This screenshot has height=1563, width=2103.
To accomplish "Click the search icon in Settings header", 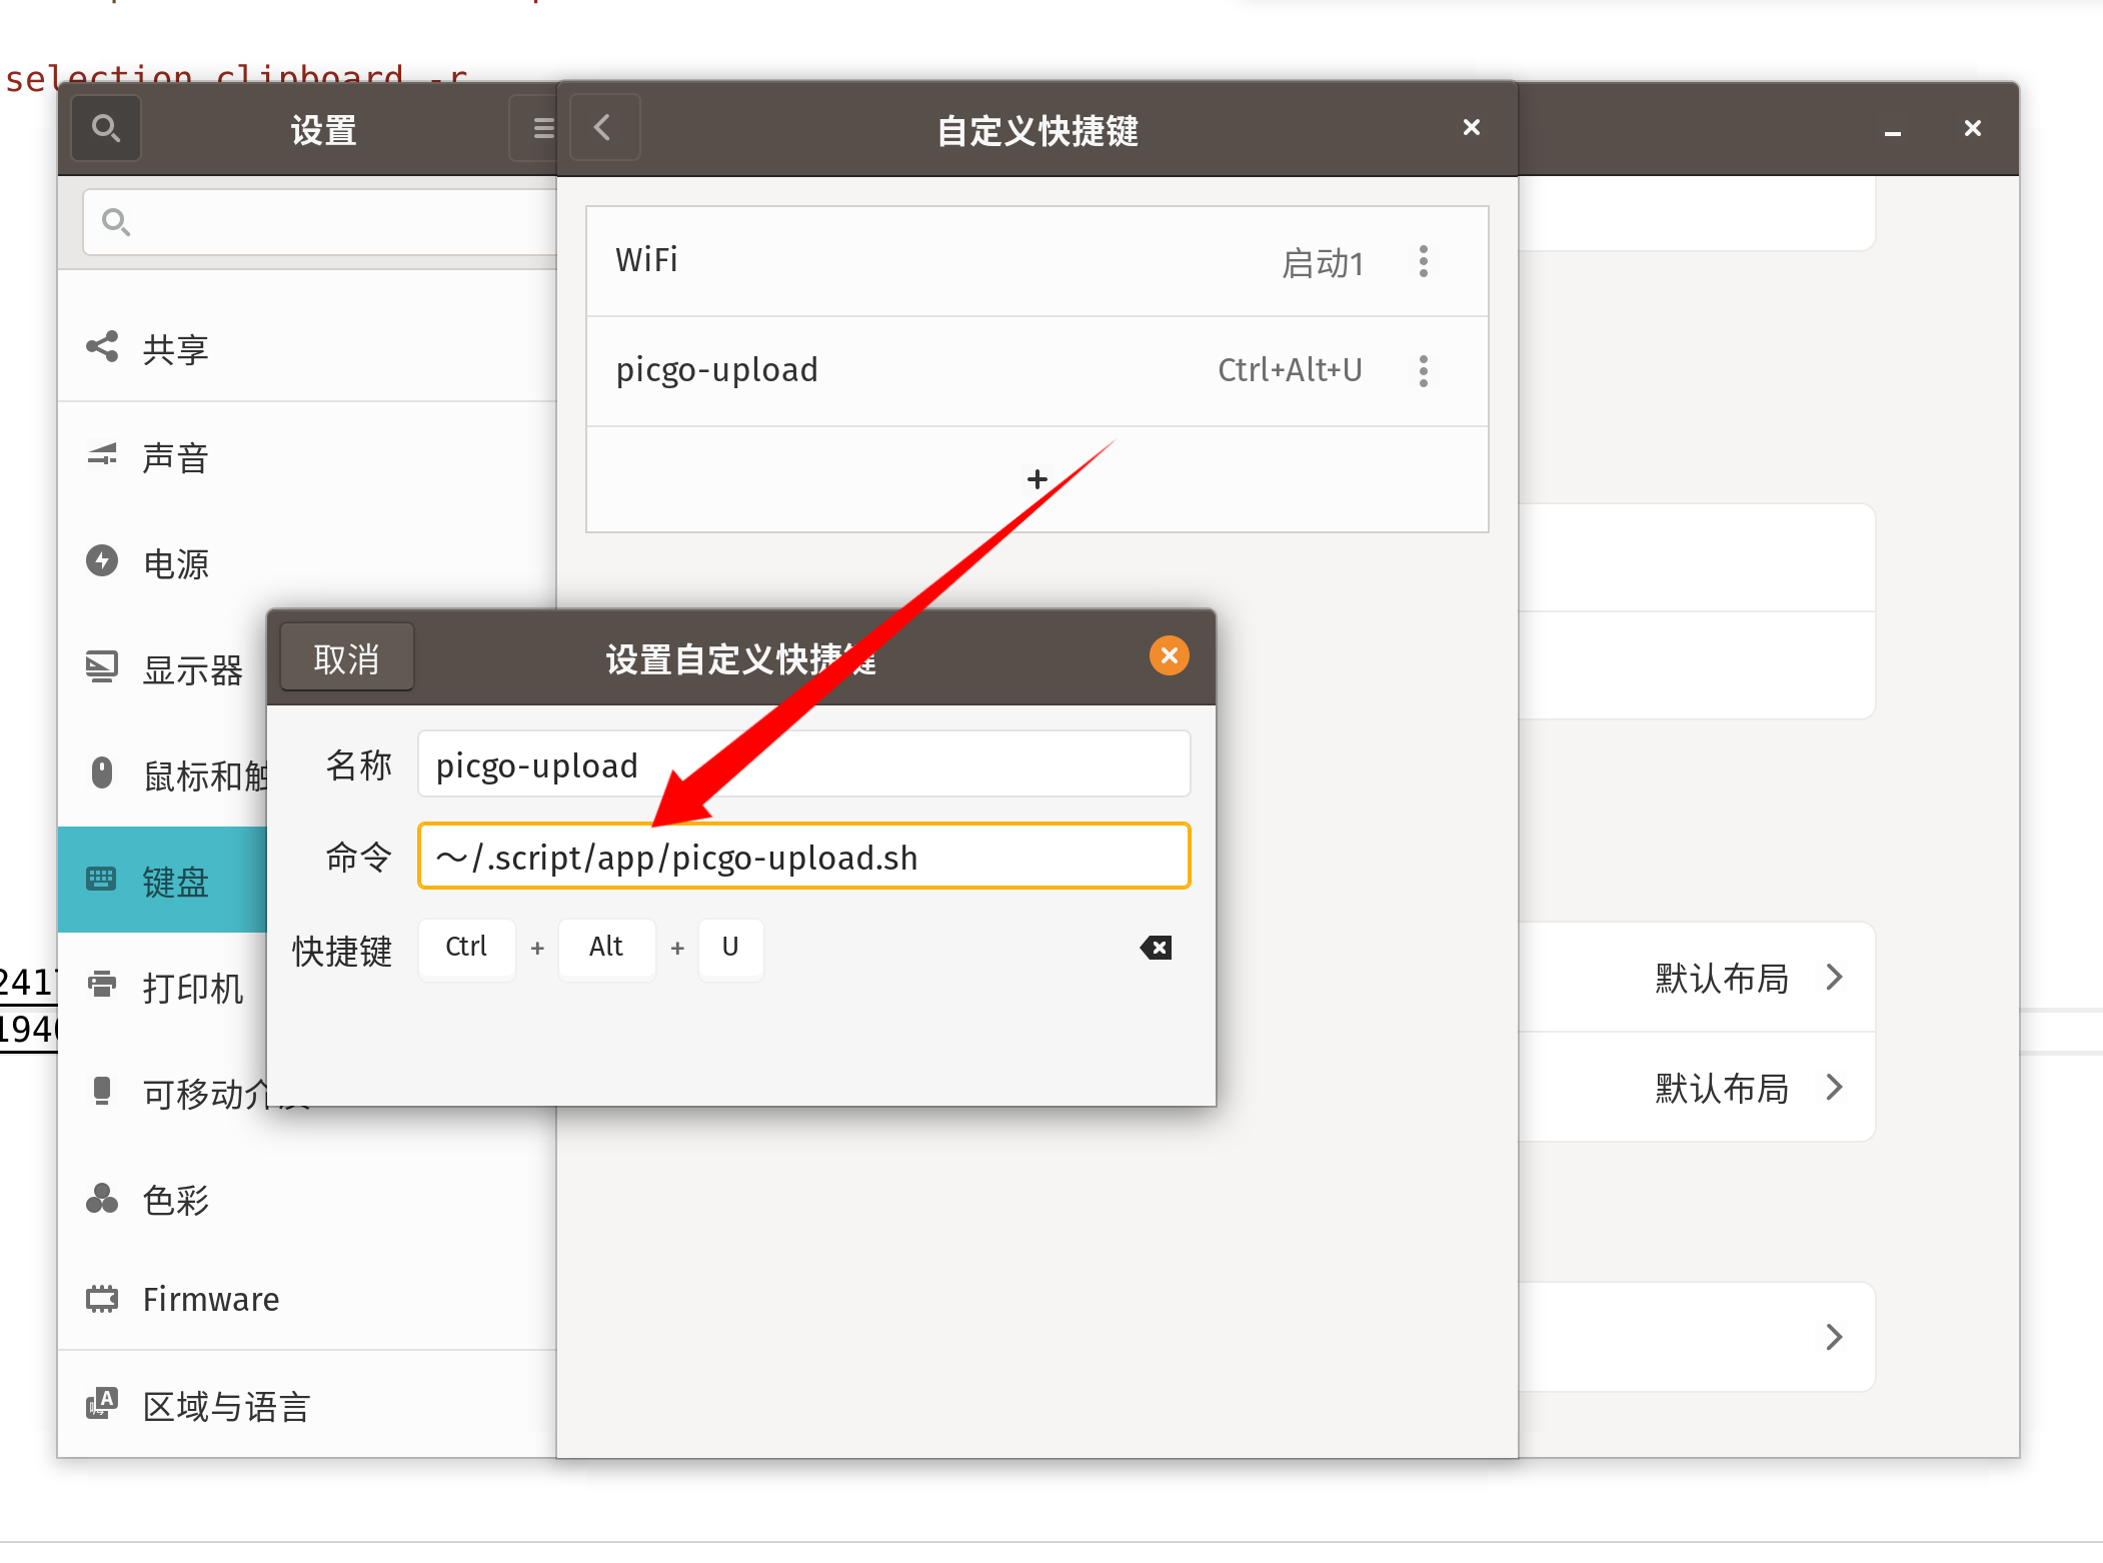I will 105,128.
